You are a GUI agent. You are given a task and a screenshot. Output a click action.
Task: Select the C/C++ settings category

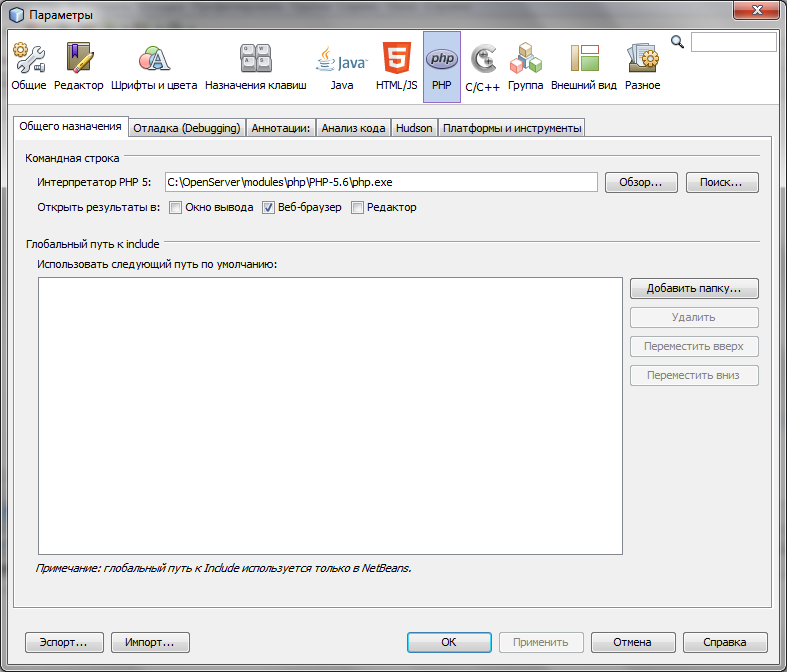coord(484,66)
